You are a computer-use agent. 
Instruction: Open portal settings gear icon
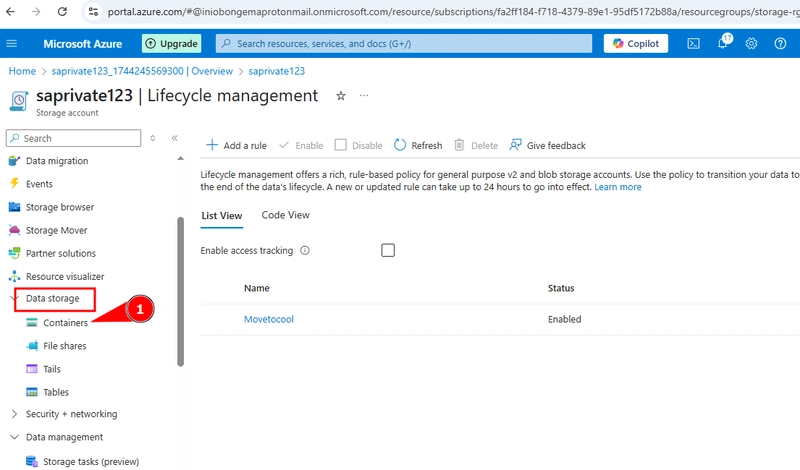751,43
